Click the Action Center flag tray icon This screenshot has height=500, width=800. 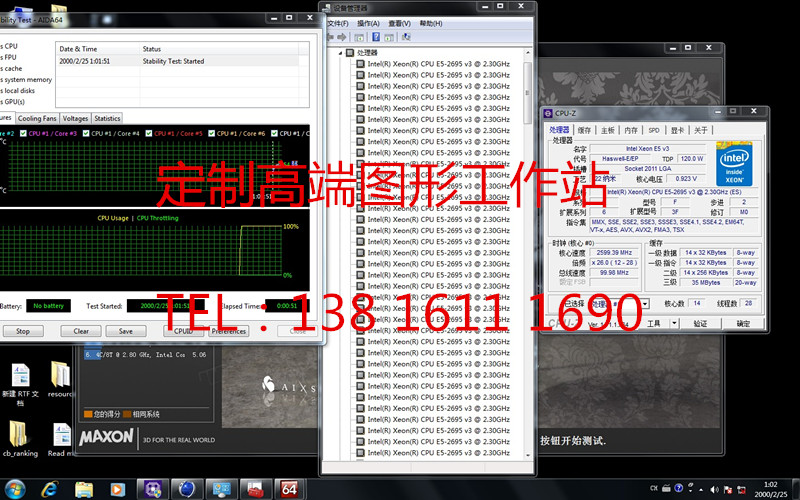(x=728, y=489)
